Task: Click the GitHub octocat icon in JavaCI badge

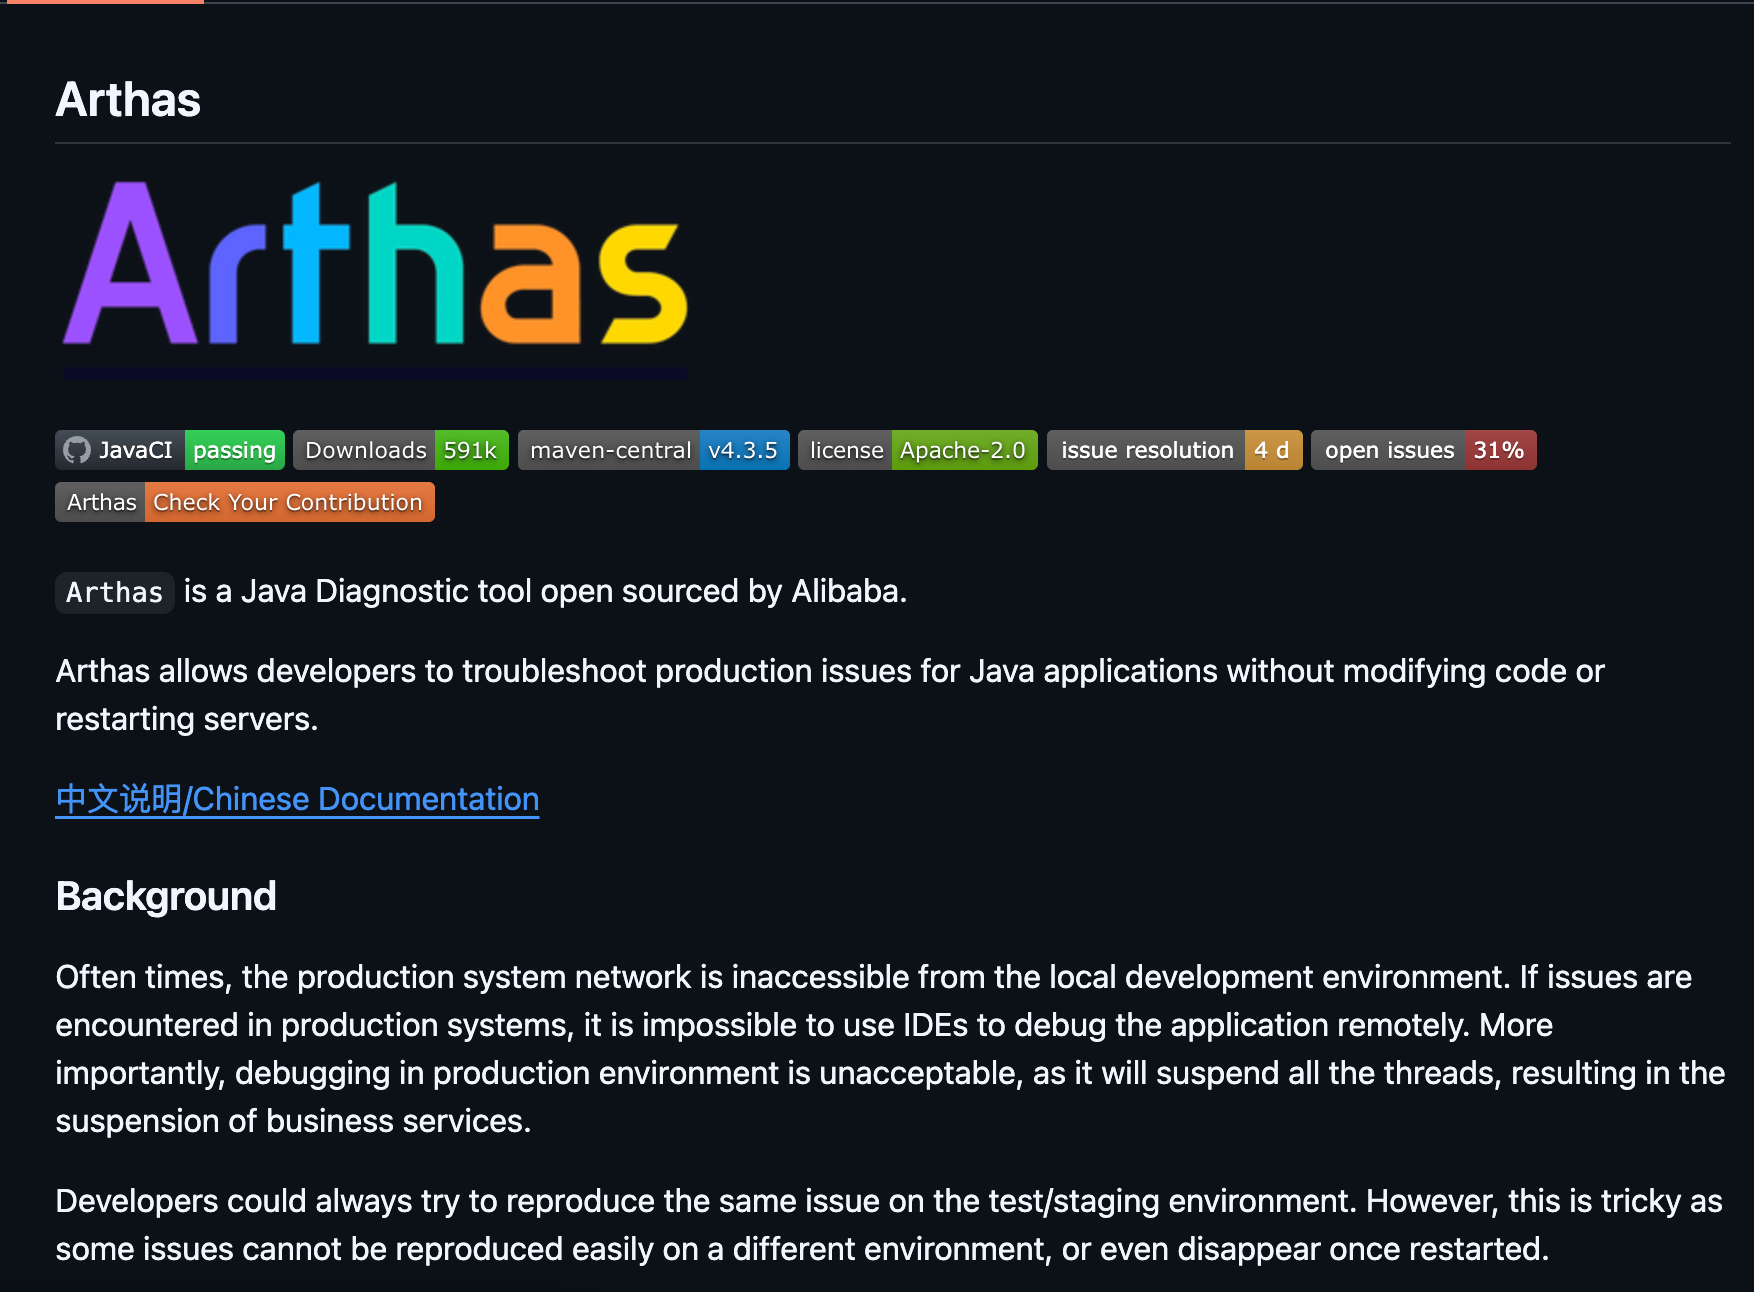Action: pos(77,450)
